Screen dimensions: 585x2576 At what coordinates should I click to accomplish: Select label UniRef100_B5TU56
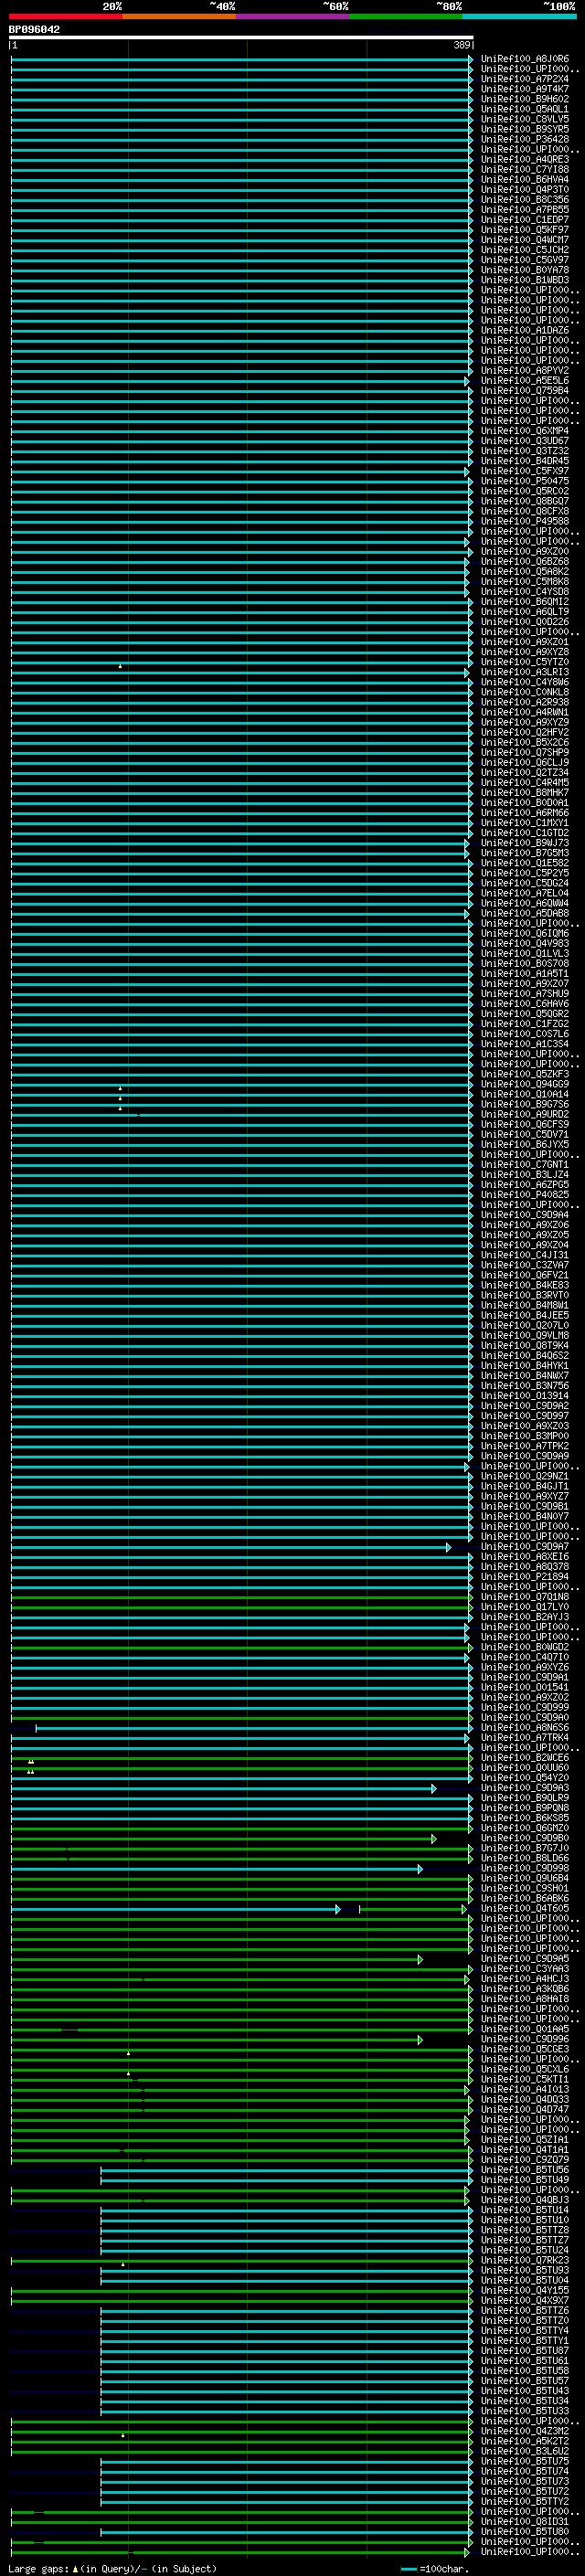pos(525,2170)
